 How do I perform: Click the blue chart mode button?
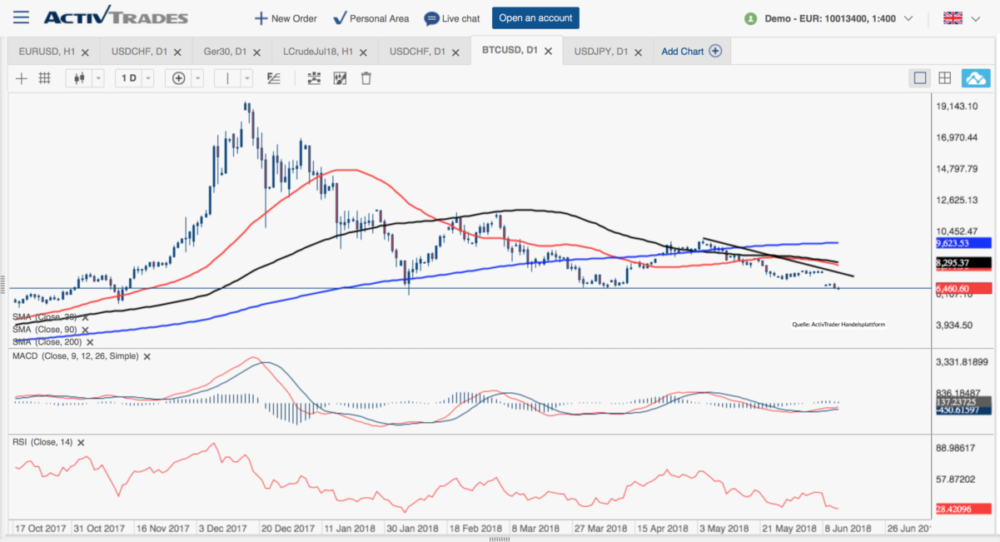[x=976, y=78]
